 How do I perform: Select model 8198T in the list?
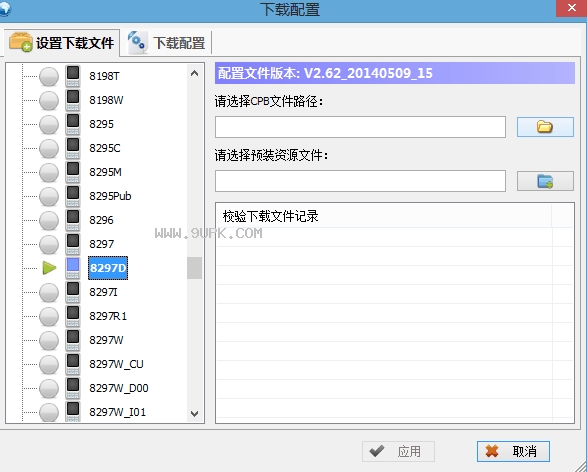[x=104, y=76]
